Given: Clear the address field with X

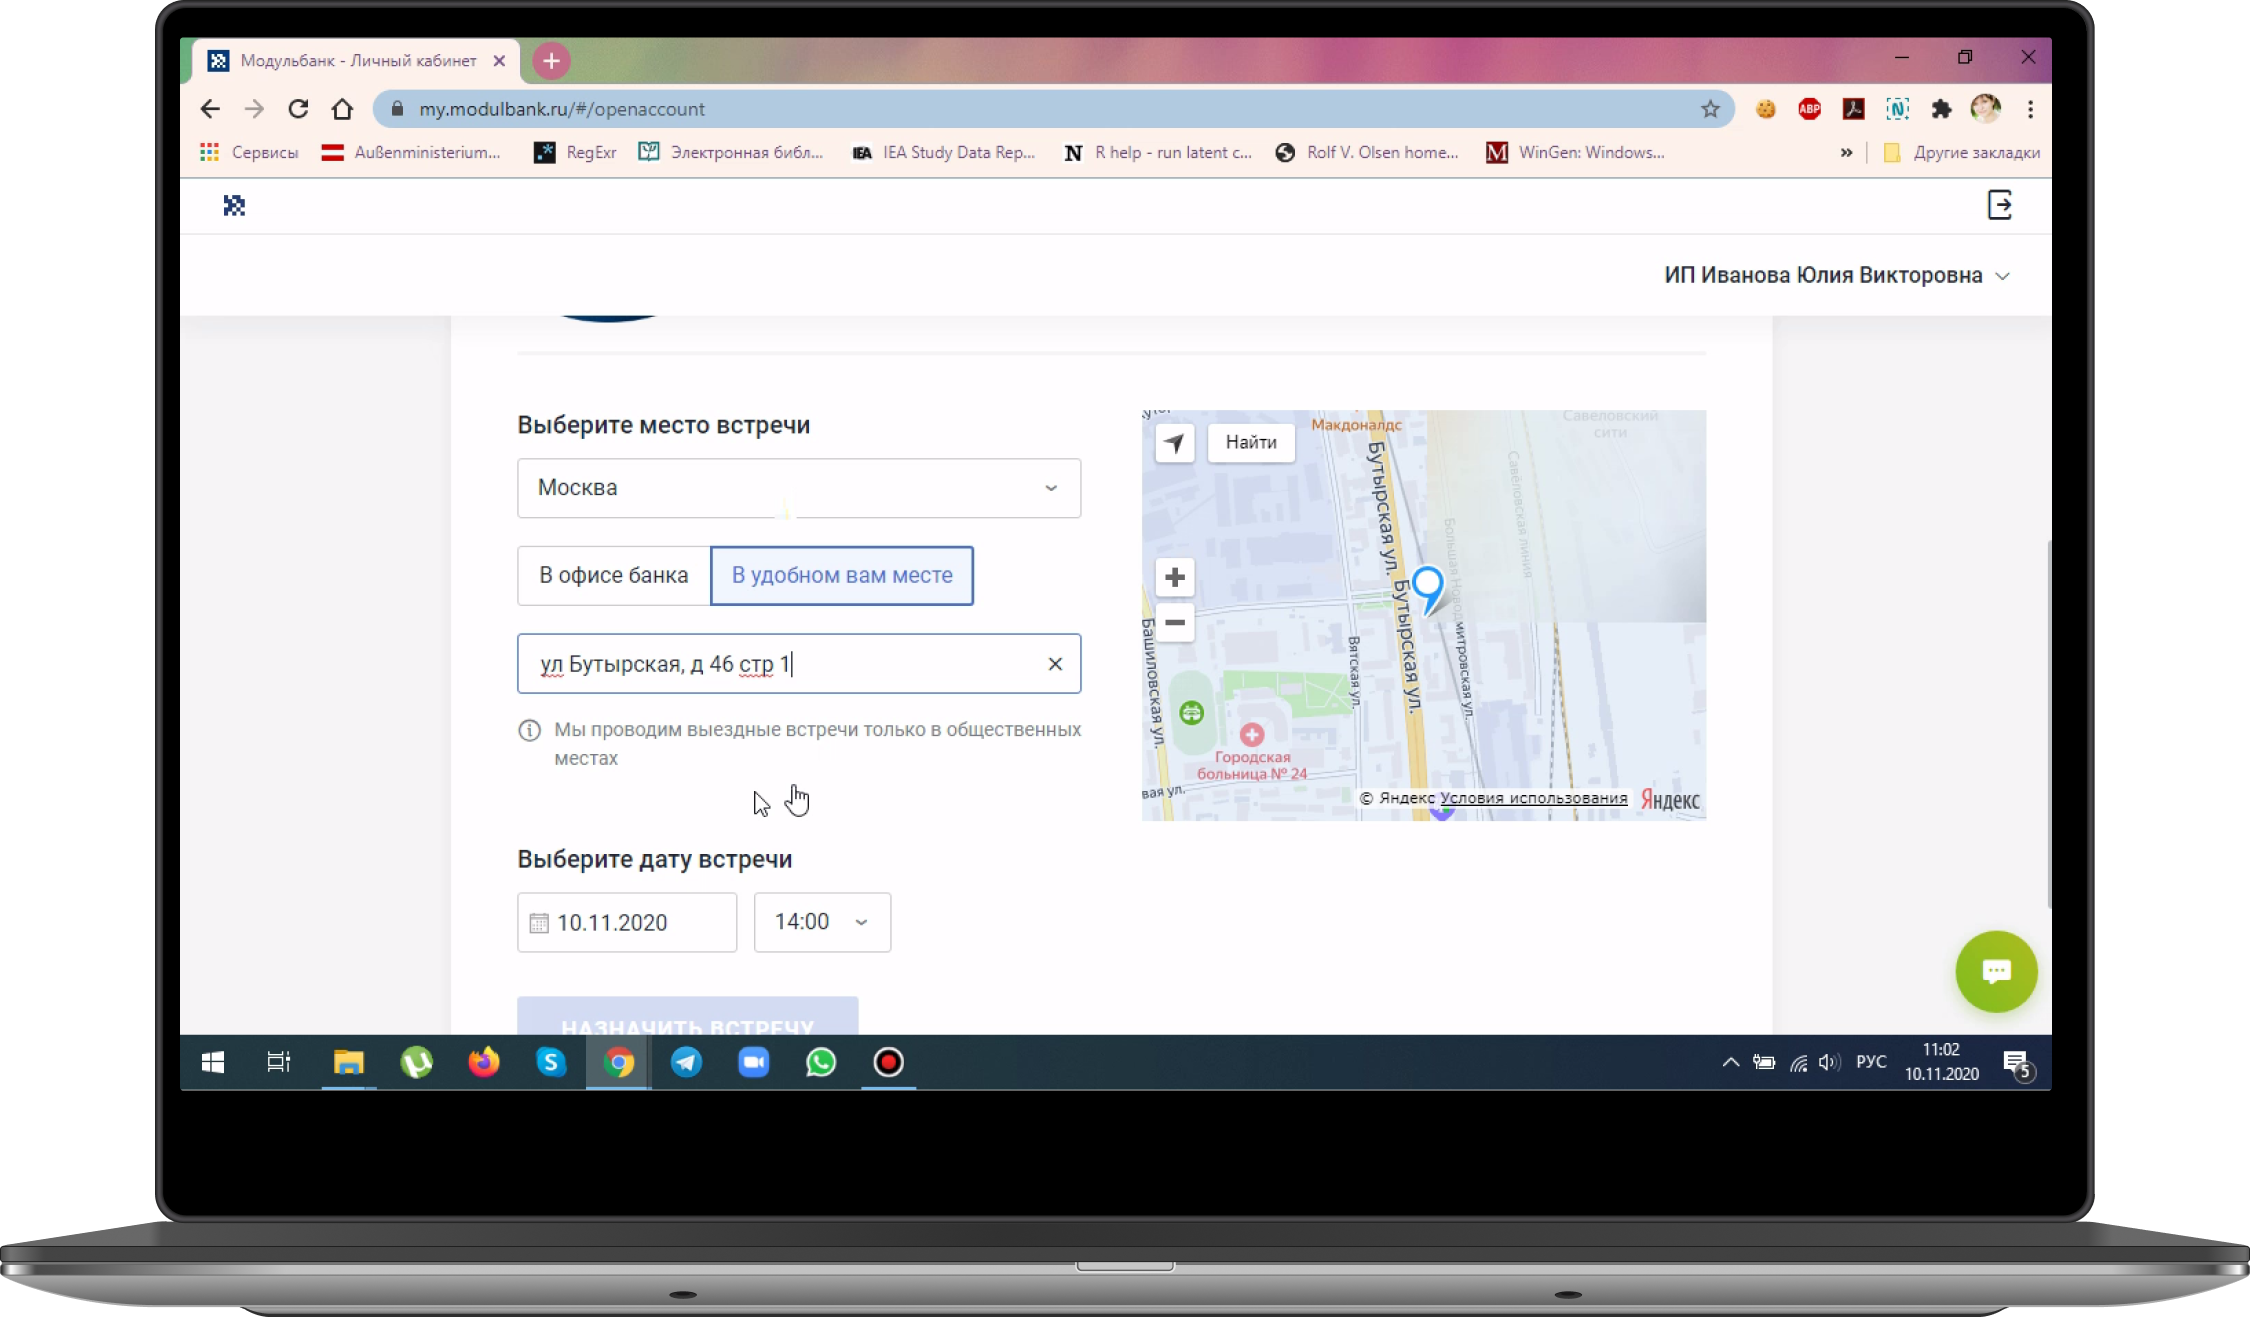Looking at the screenshot, I should click(x=1055, y=664).
